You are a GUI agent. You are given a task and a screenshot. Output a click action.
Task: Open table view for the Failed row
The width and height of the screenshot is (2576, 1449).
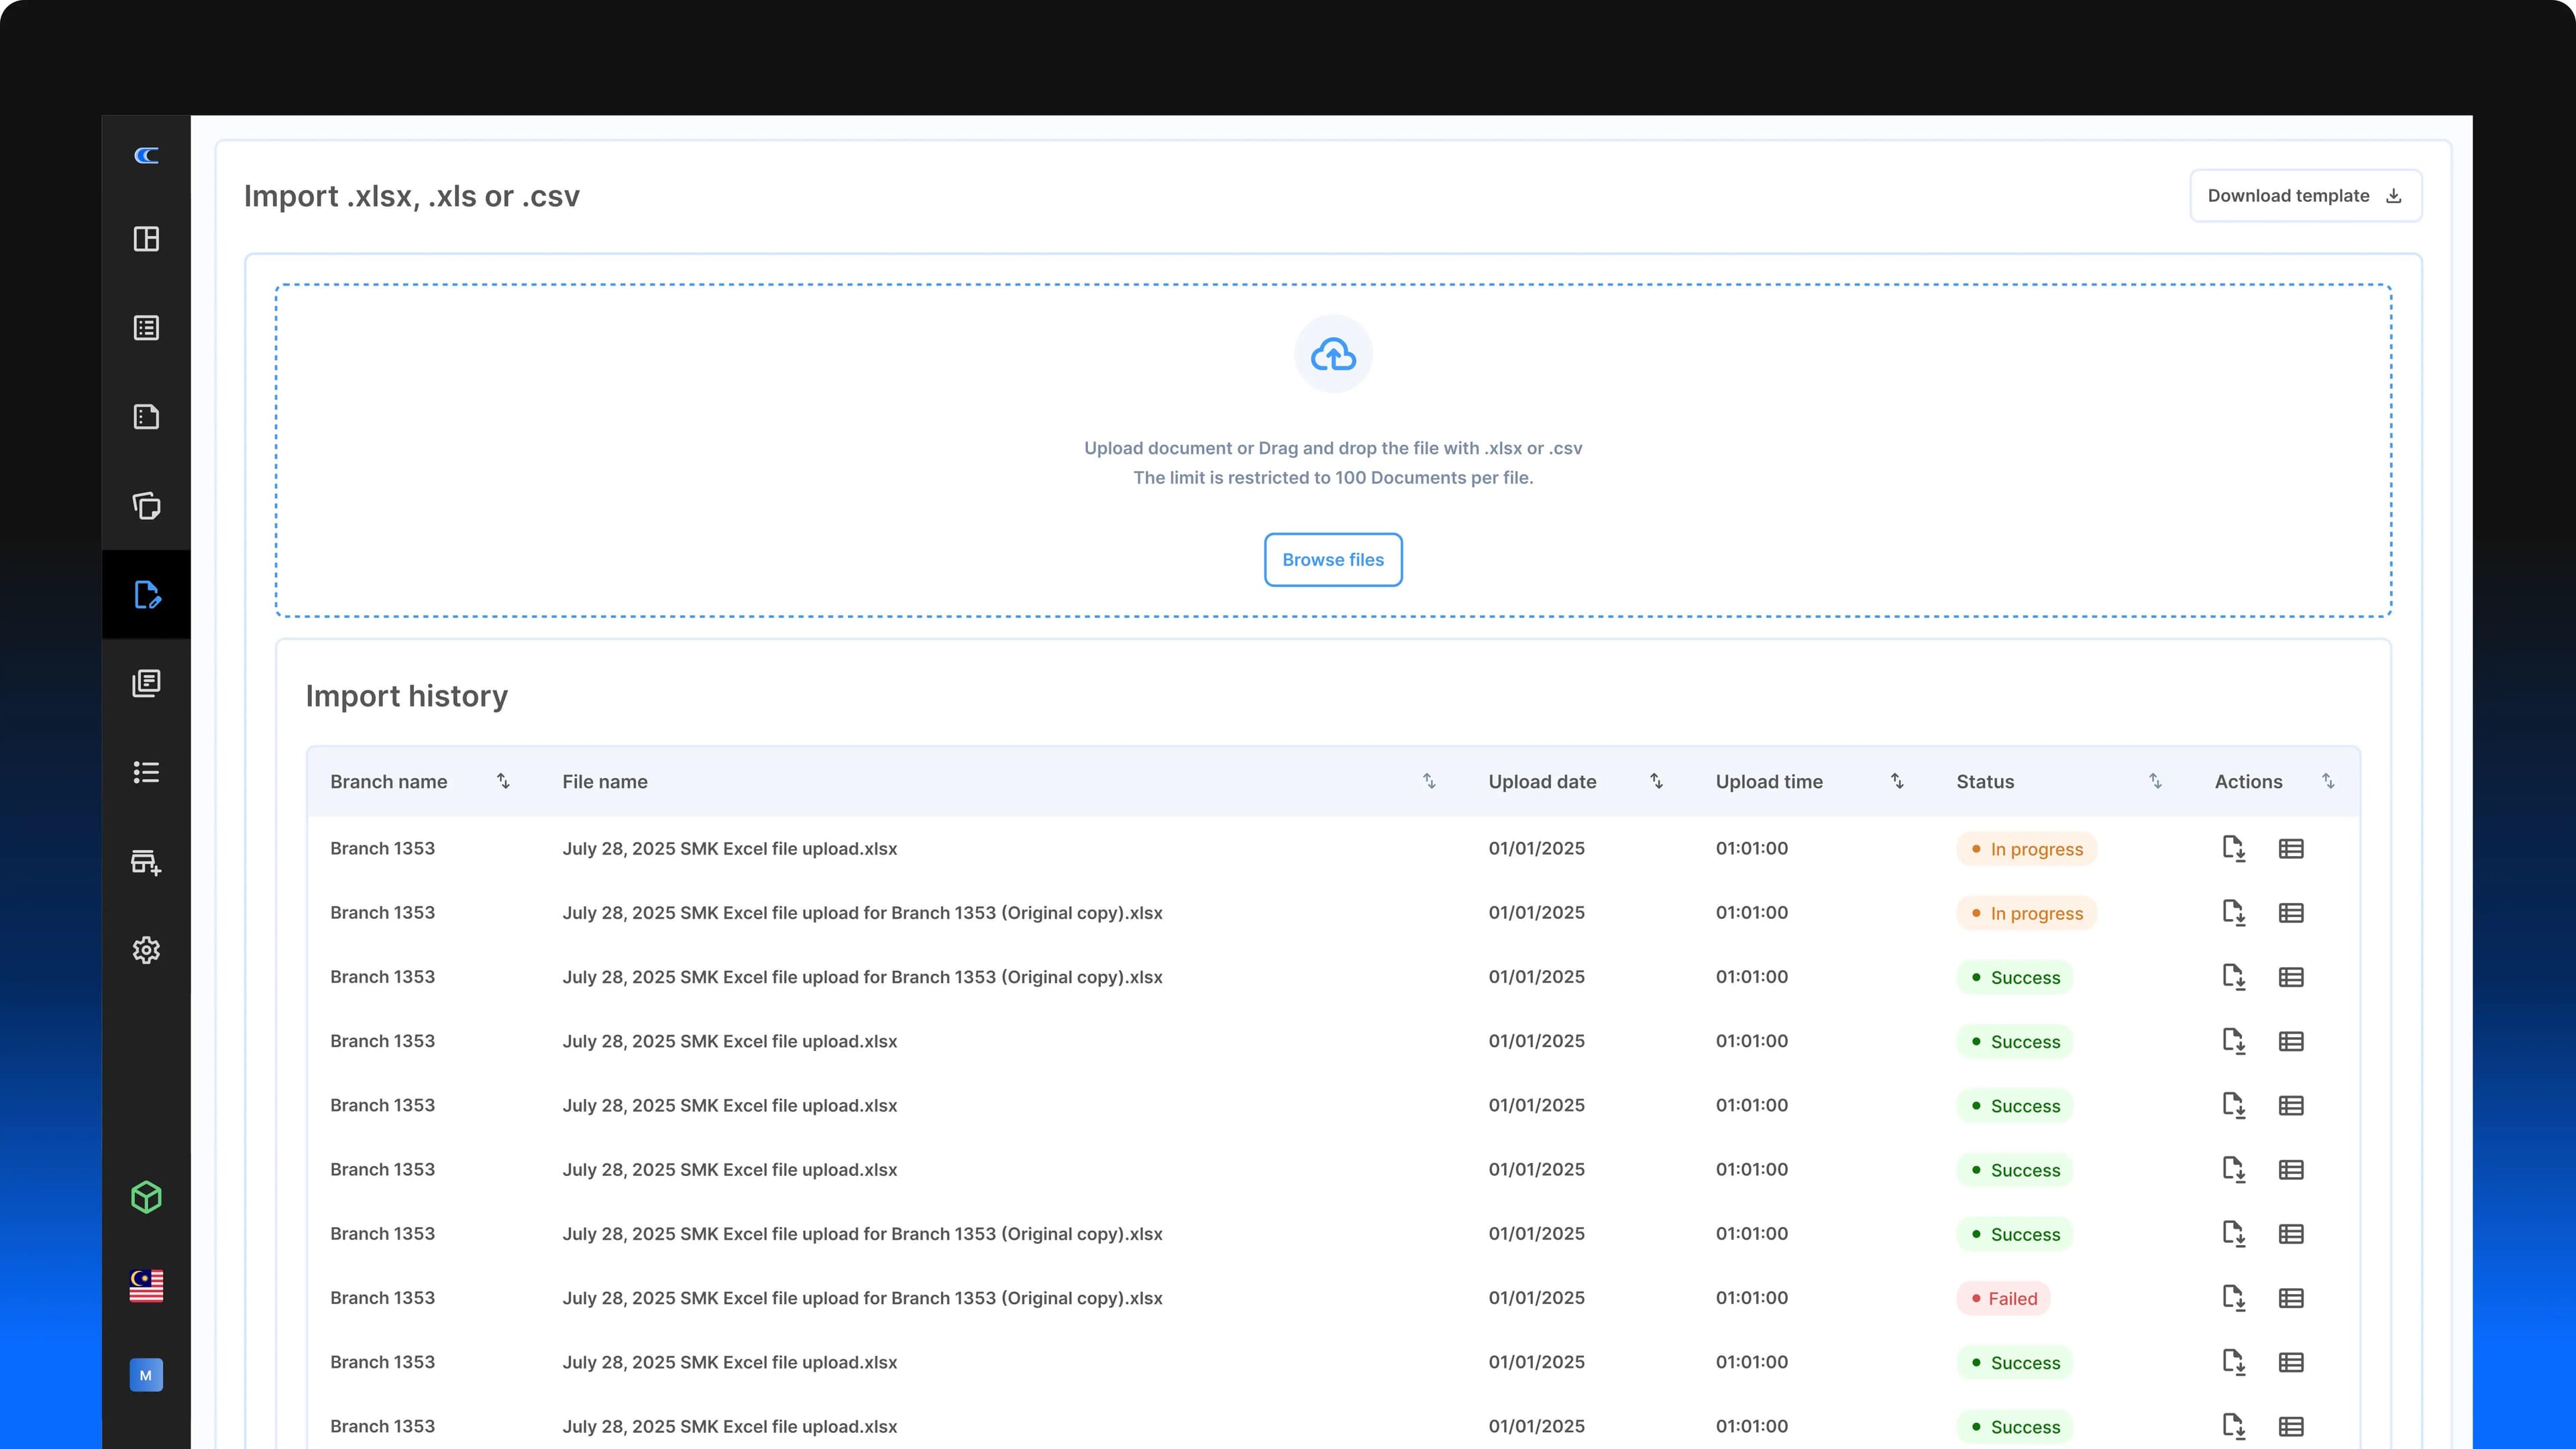(2291, 1298)
